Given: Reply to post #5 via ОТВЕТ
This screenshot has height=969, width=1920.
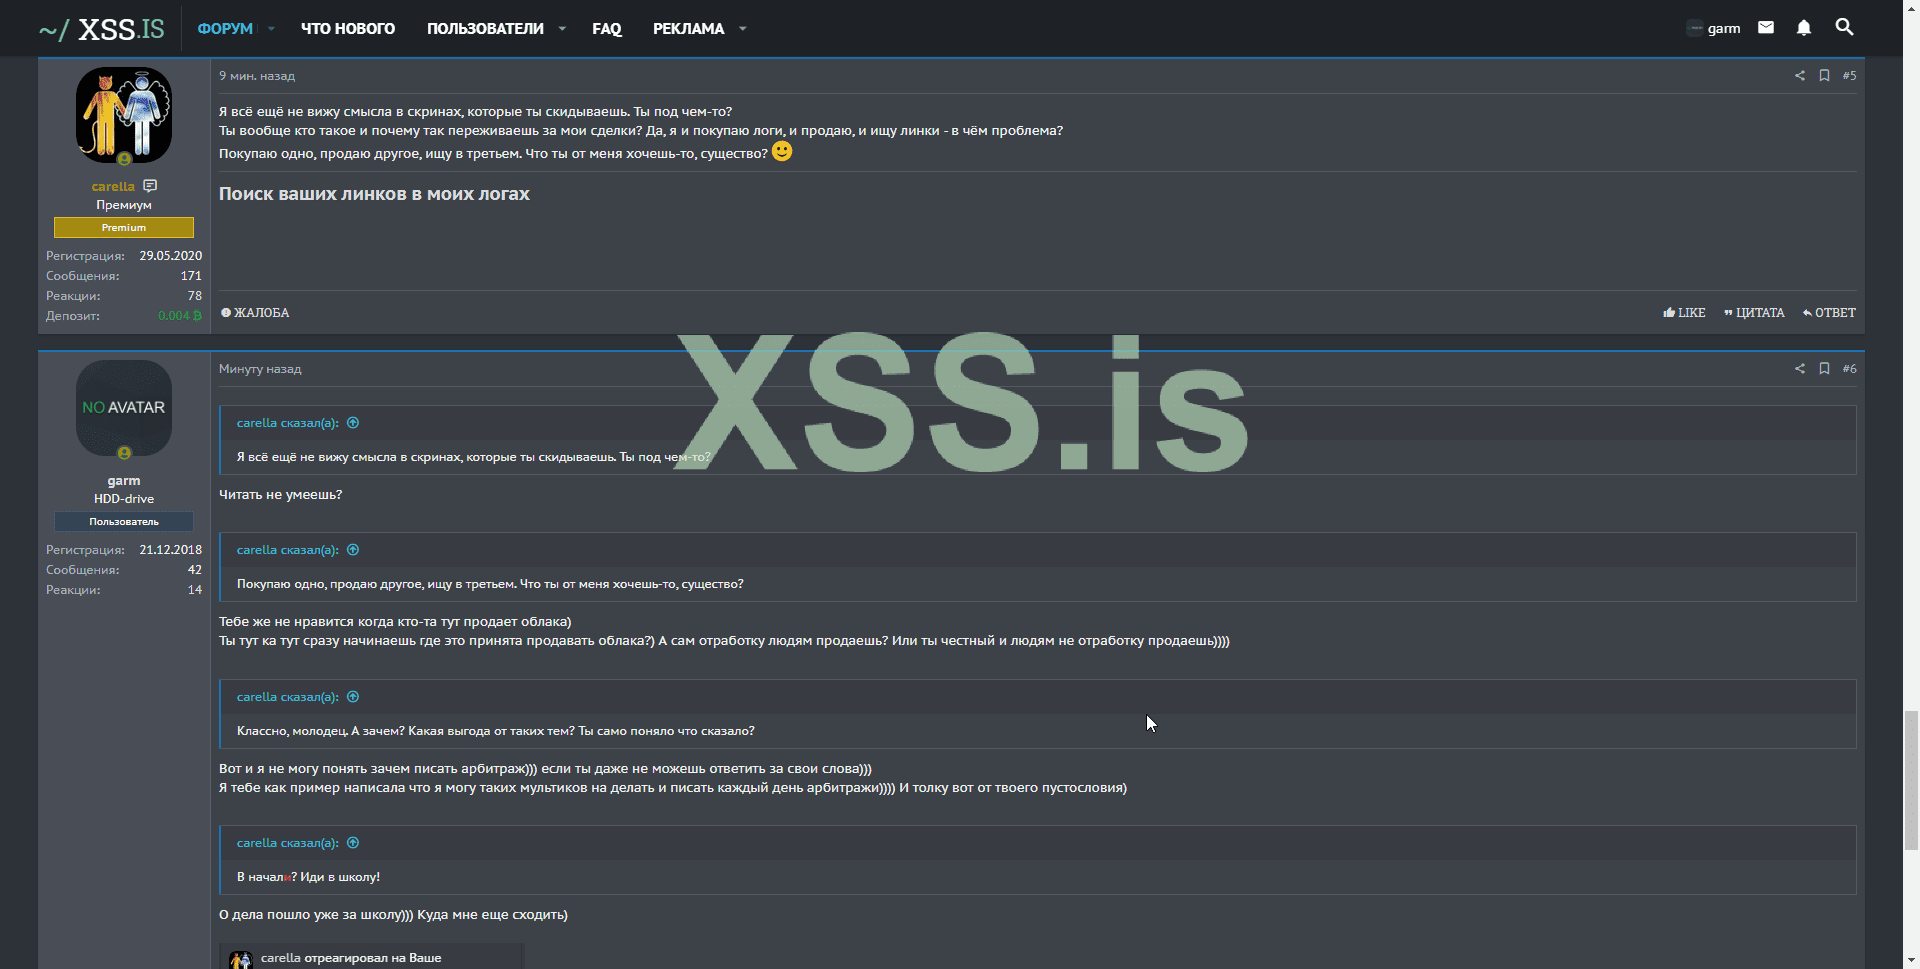Looking at the screenshot, I should click(1829, 312).
